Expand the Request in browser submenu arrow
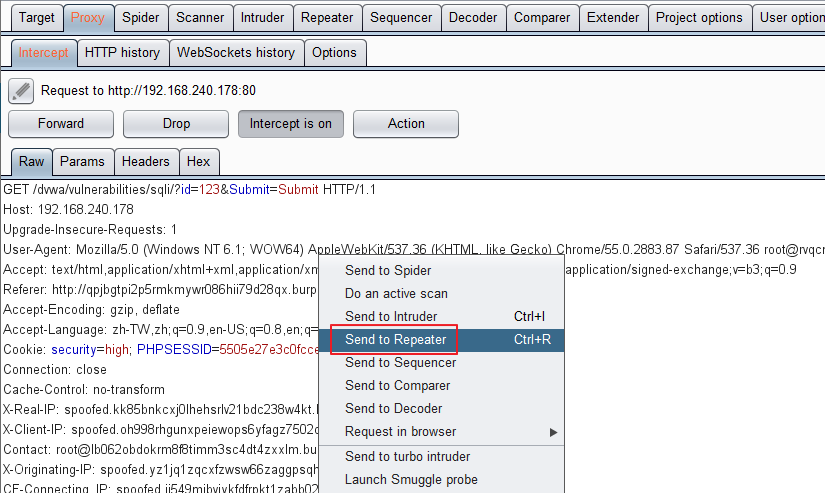This screenshot has width=825, height=493. (553, 432)
